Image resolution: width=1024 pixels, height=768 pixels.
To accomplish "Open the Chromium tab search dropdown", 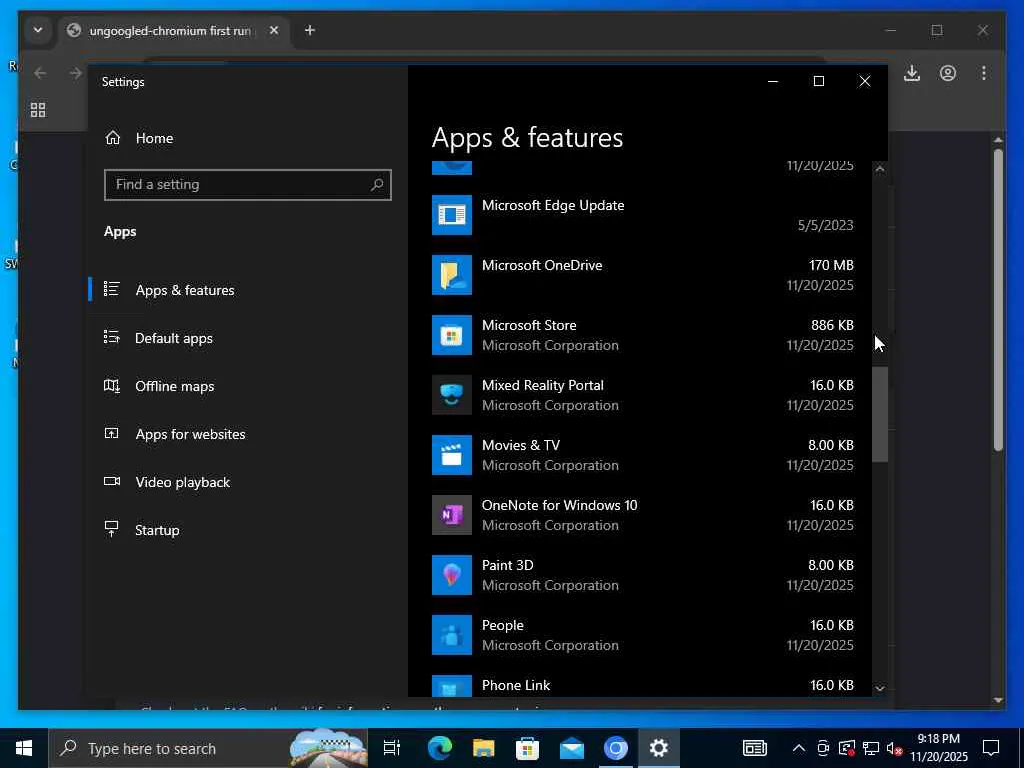I will coord(37,30).
